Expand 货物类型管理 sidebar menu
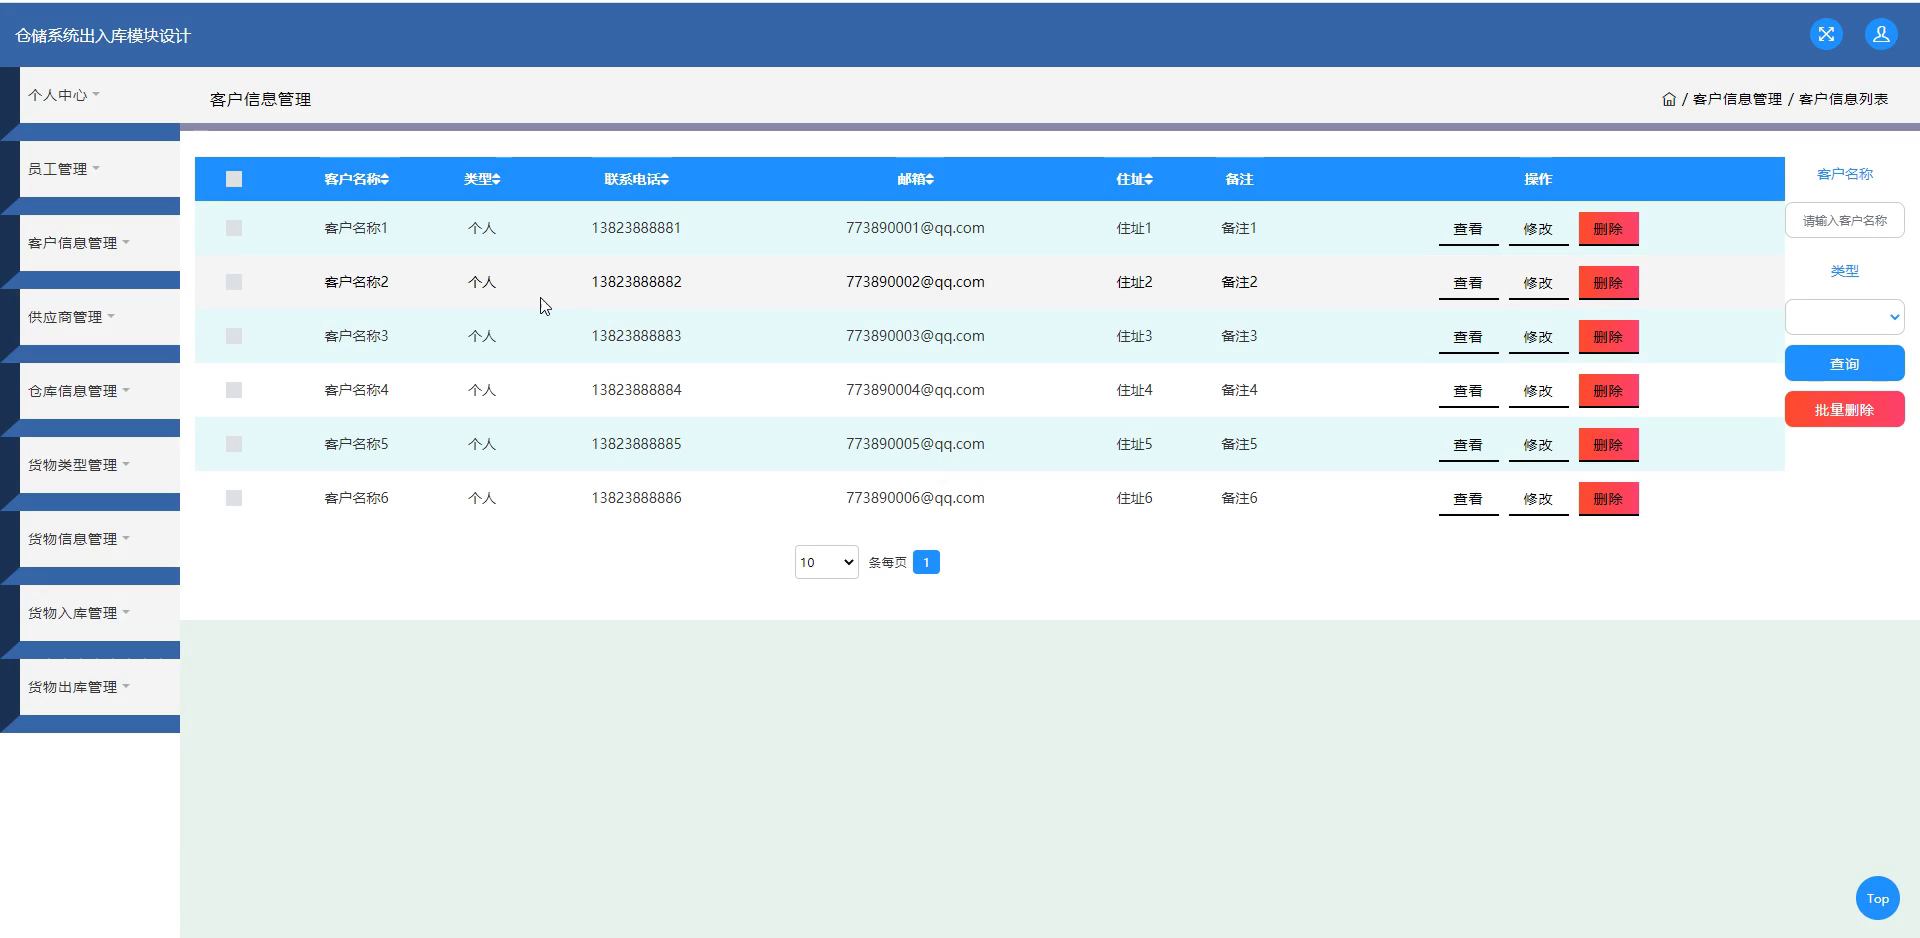The image size is (1920, 938). coord(99,465)
